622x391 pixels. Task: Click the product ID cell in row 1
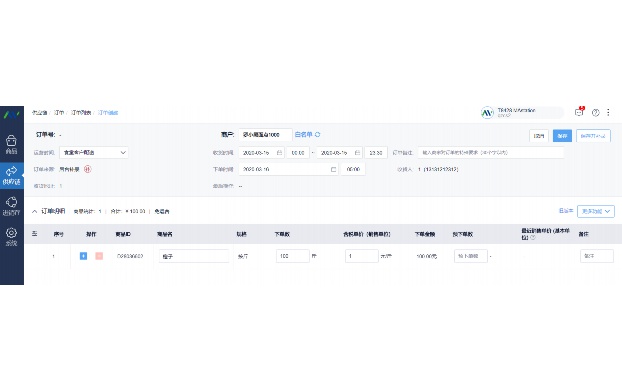coord(130,256)
